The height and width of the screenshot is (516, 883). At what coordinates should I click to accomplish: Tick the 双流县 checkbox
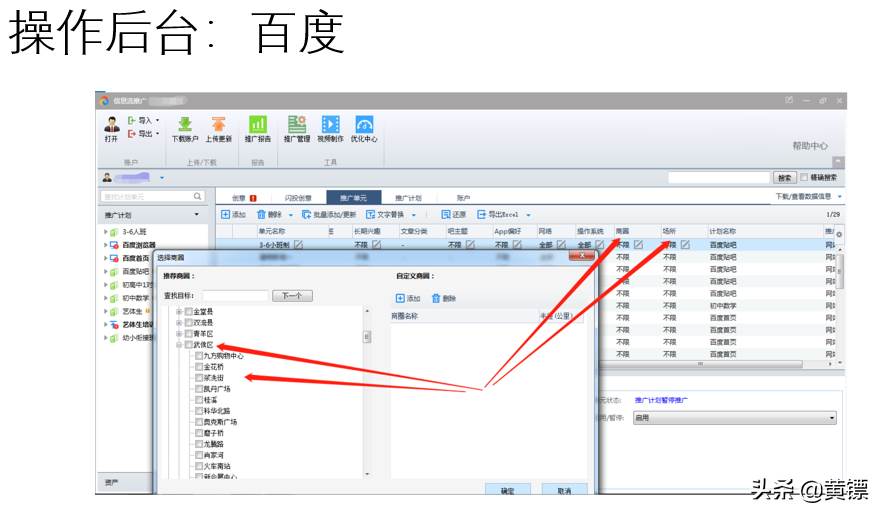point(189,323)
